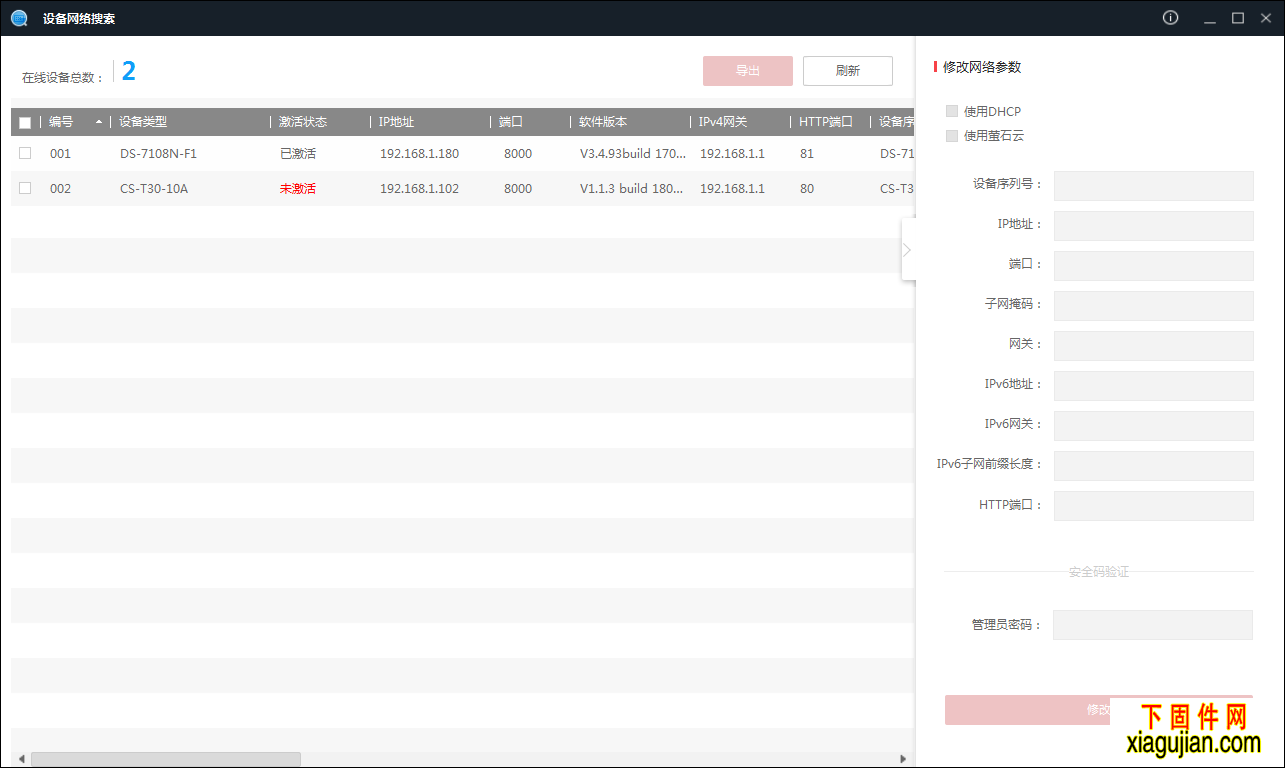
Task: Click the 导出 export button
Action: pos(748,71)
